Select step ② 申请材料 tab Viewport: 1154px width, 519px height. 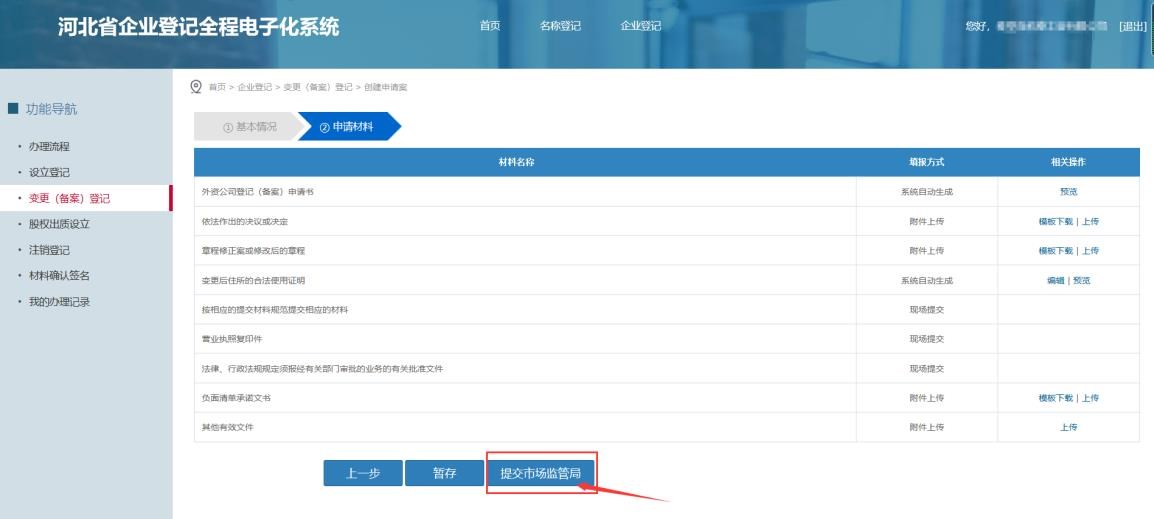pyautogui.click(x=346, y=126)
